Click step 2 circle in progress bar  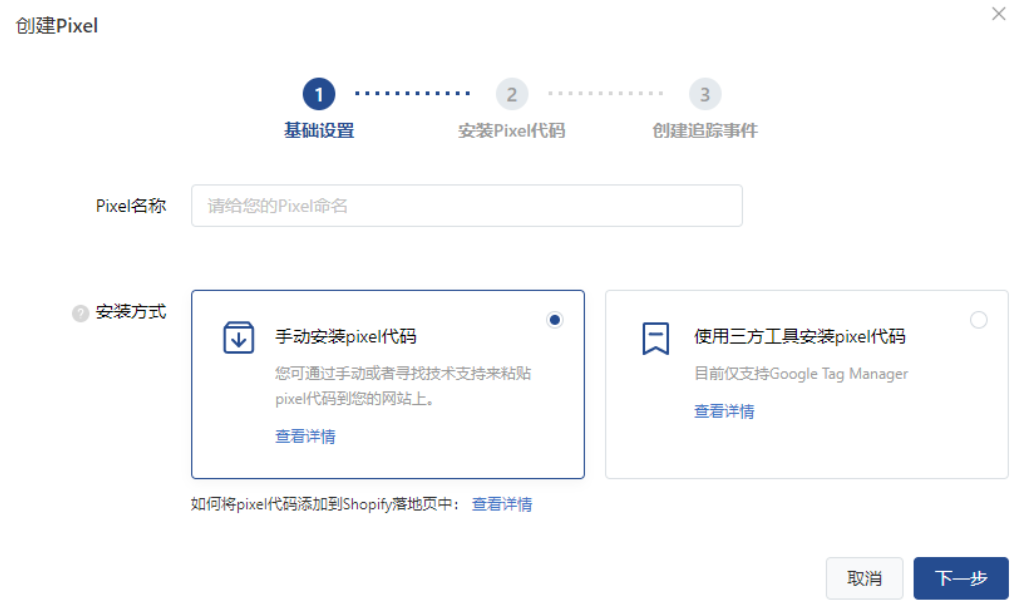pyautogui.click(x=512, y=94)
